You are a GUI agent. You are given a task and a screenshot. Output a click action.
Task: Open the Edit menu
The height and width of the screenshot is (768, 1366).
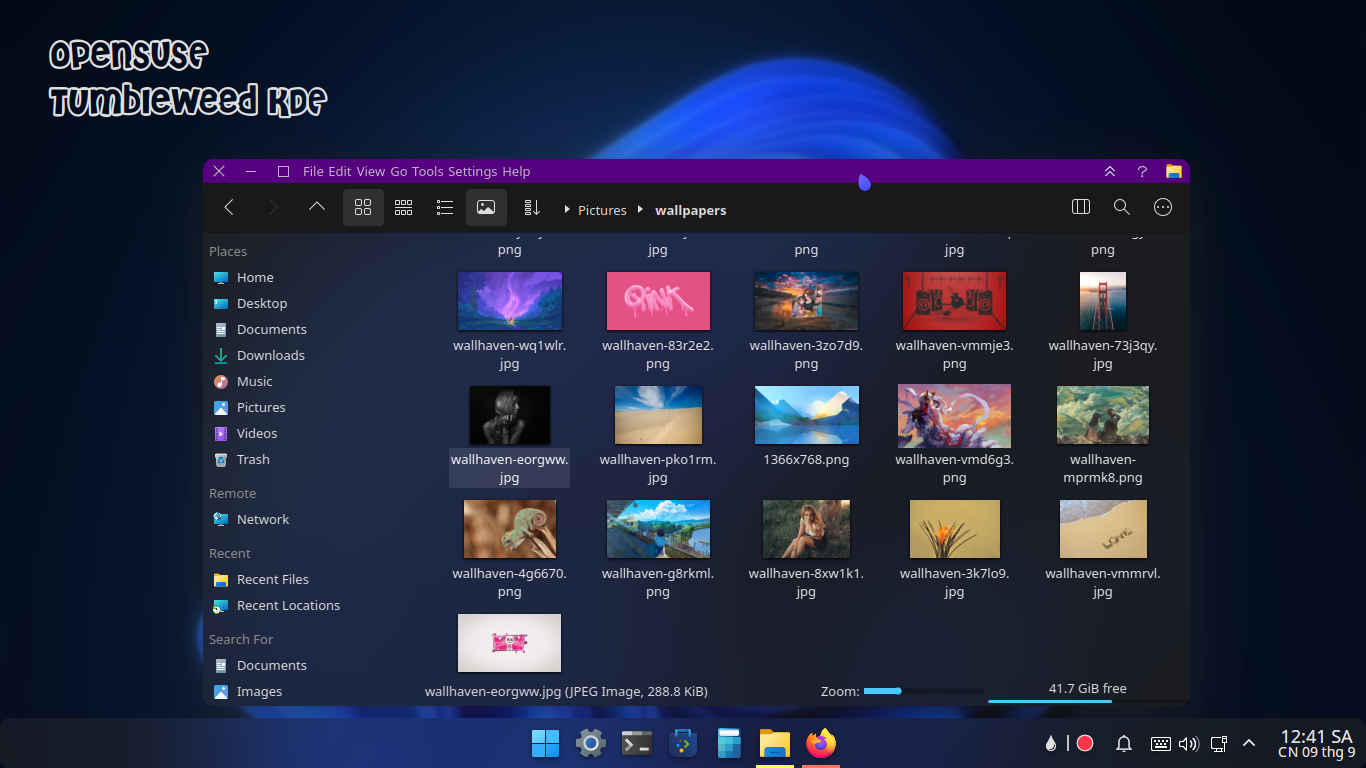click(340, 172)
